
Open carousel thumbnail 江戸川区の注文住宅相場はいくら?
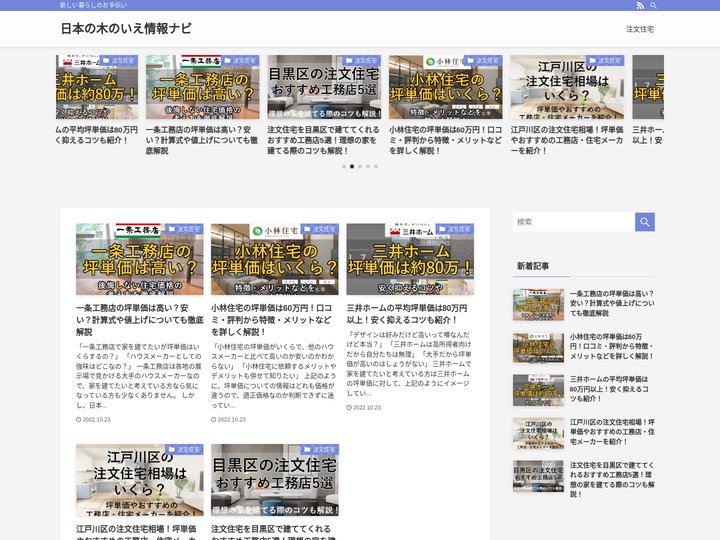[x=567, y=87]
